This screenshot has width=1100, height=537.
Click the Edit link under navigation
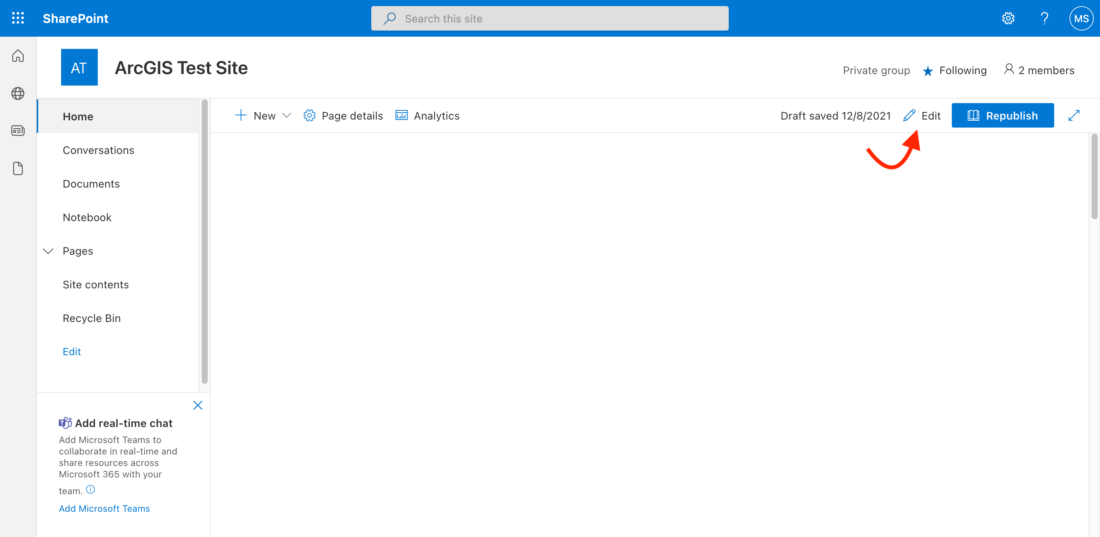[x=72, y=352]
